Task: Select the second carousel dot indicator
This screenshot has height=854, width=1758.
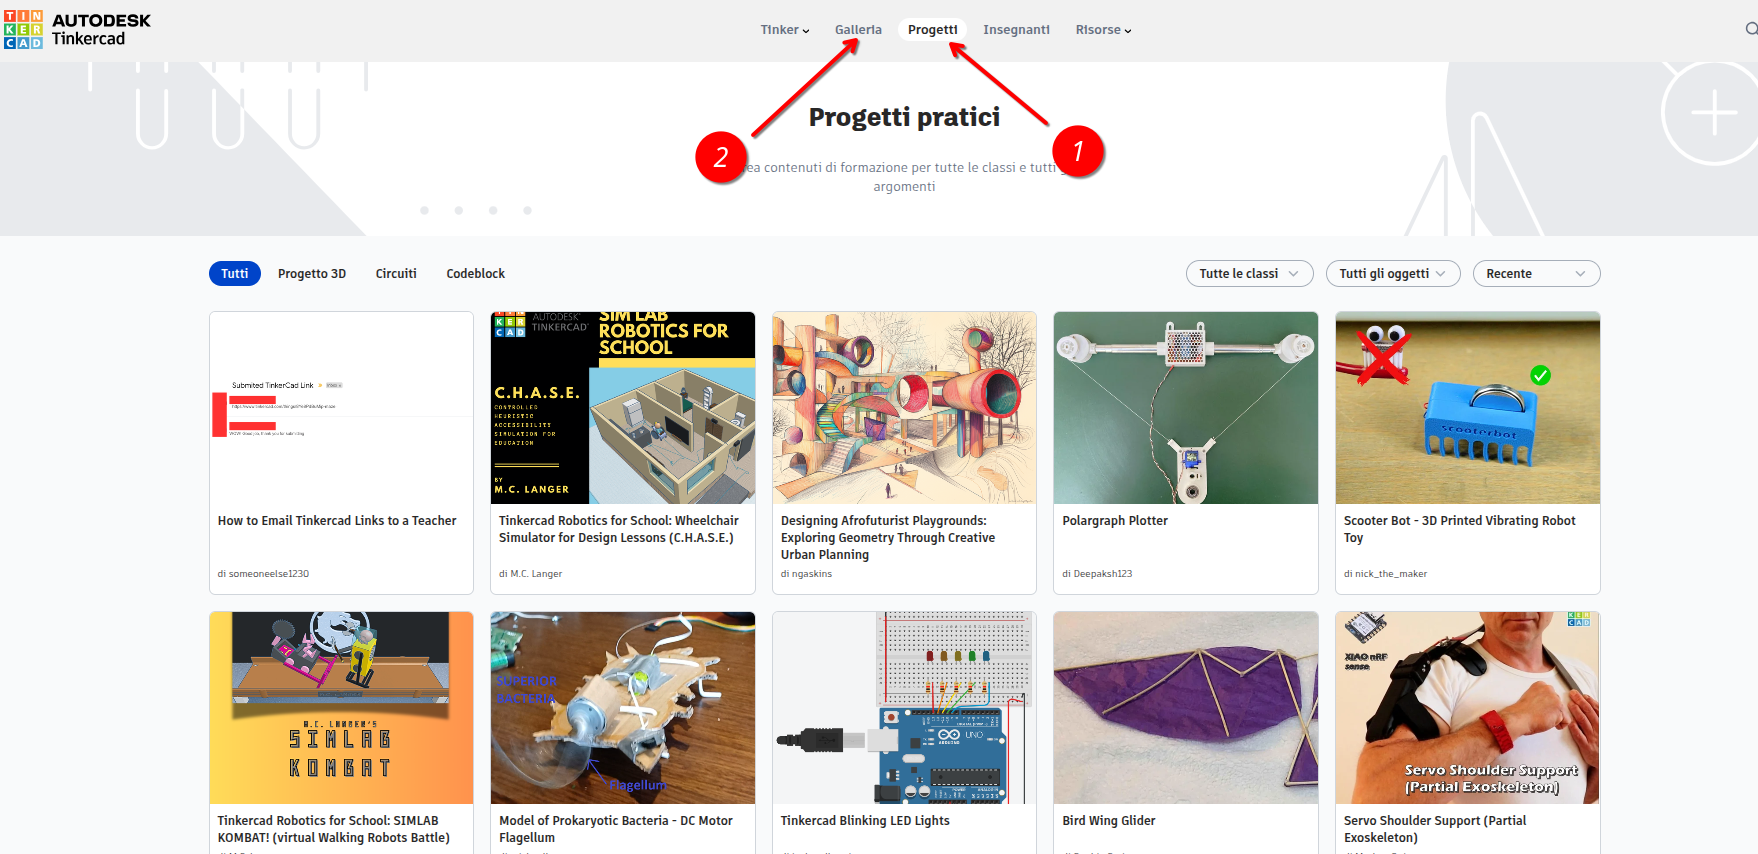Action: pos(459,210)
